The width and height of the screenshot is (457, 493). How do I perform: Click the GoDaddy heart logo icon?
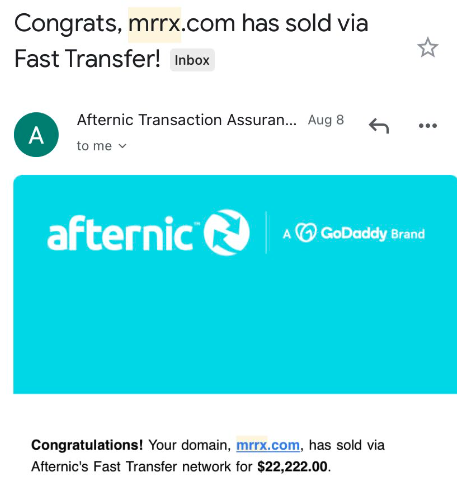coord(306,232)
